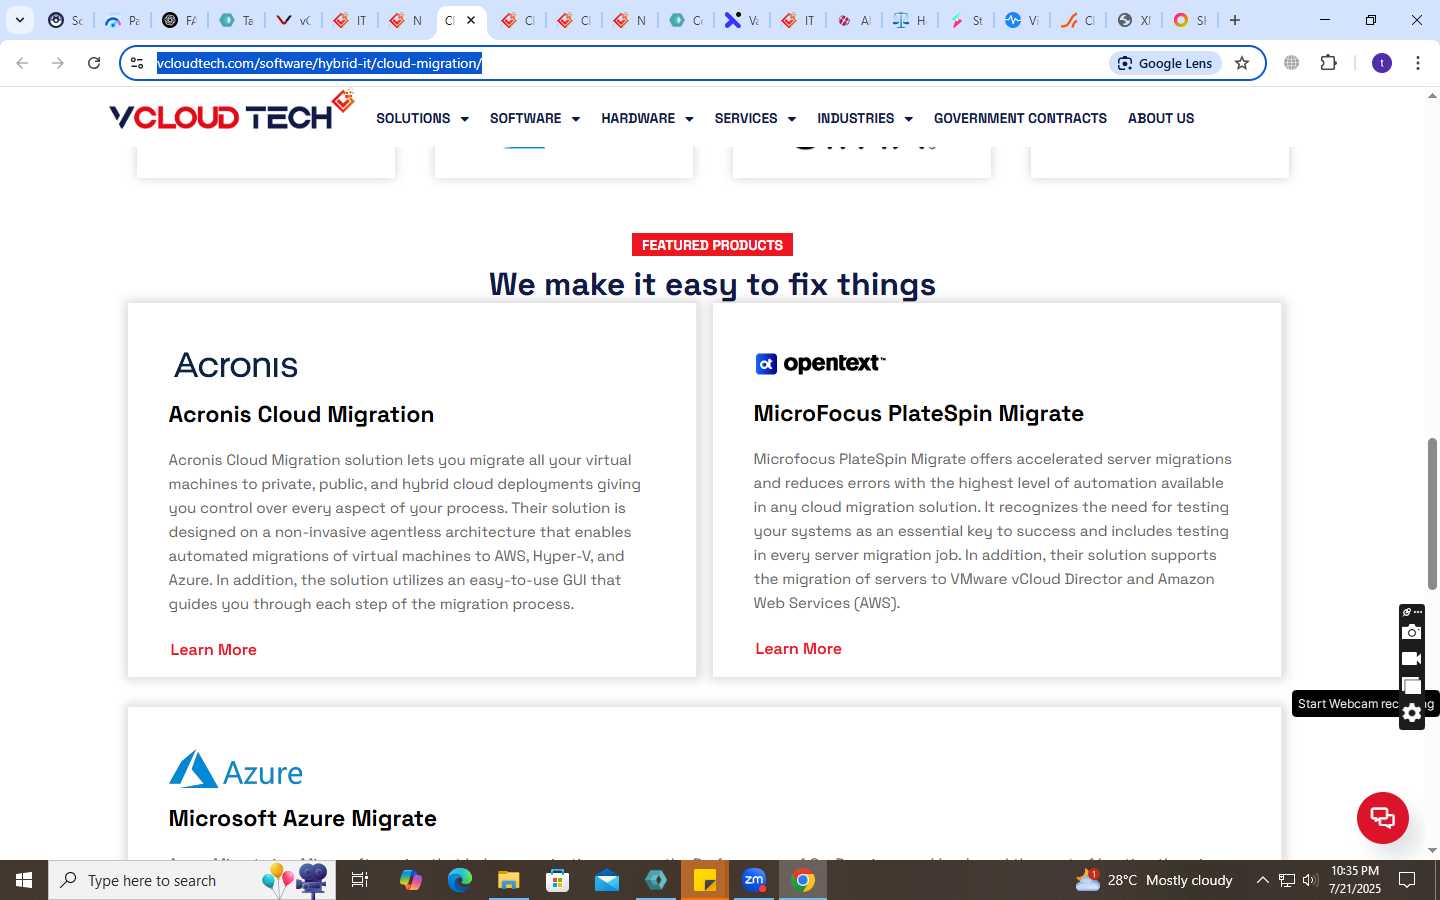Switch to the tab with the globe icon
The width and height of the screenshot is (1440, 900).
pyautogui.click(x=1133, y=20)
